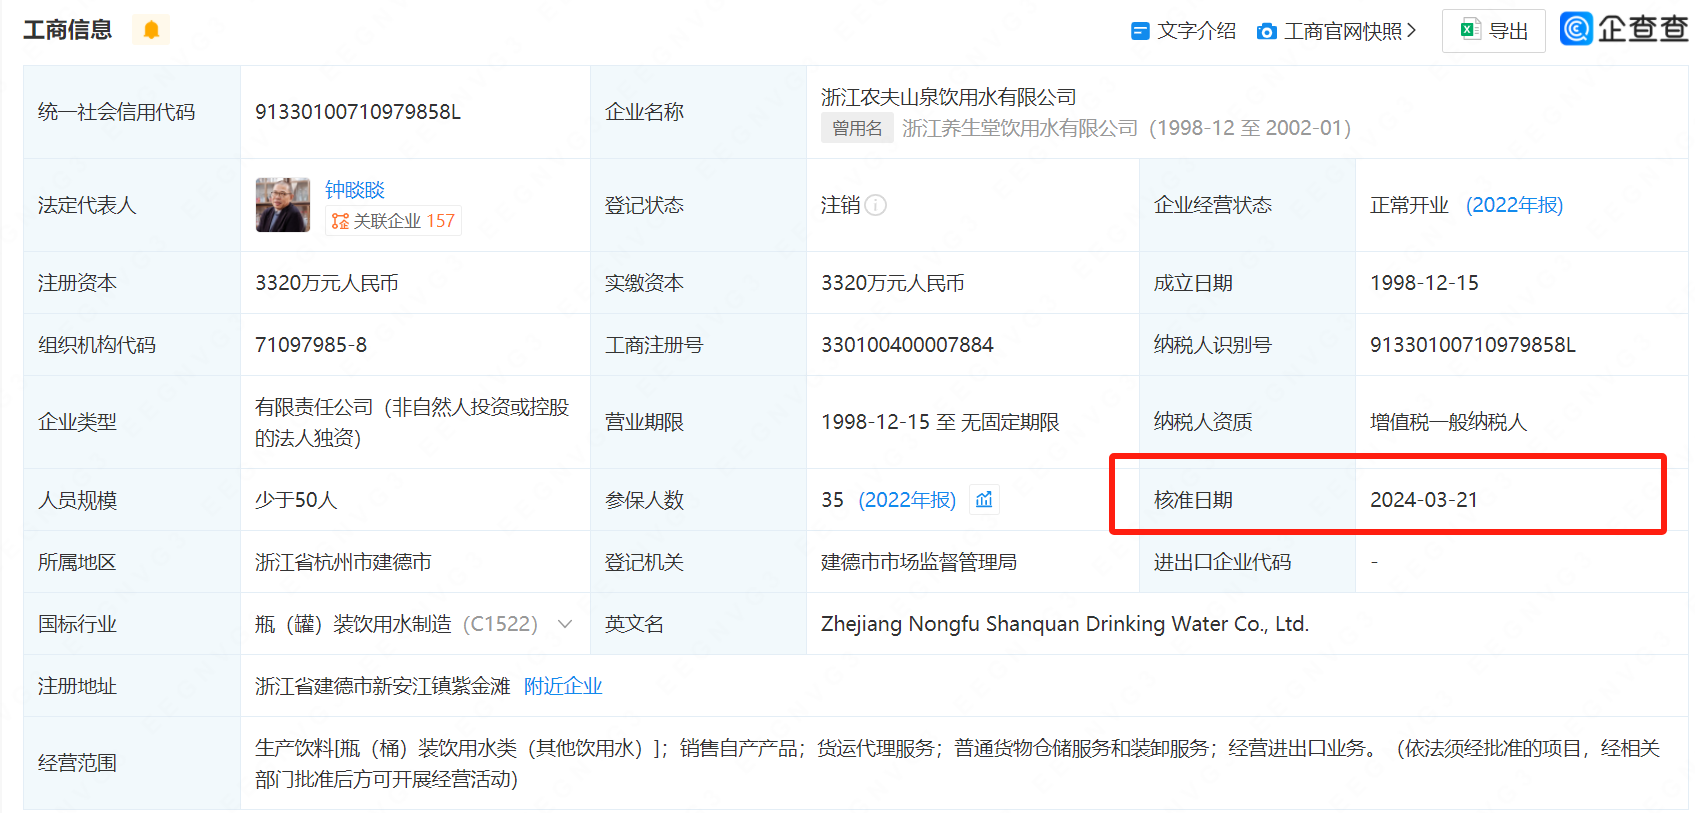Export data with the 导出 button
Image resolution: width=1695 pixels, height=813 pixels.
tap(1494, 31)
